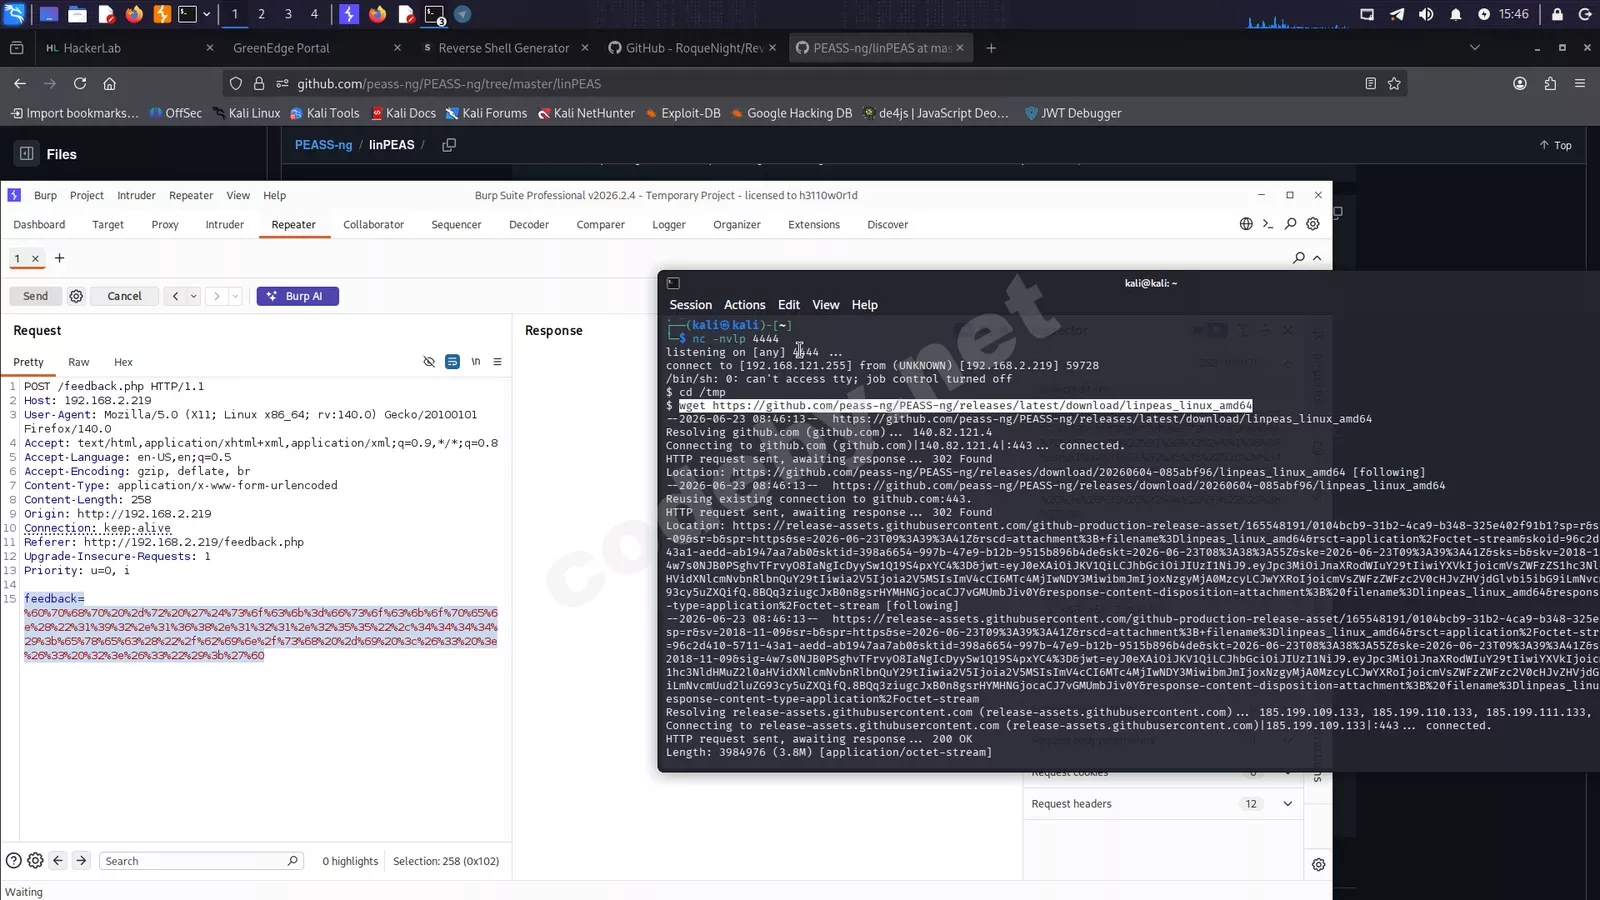This screenshot has width=1600, height=900.
Task: Open the terminal's Session menu
Action: 691,305
